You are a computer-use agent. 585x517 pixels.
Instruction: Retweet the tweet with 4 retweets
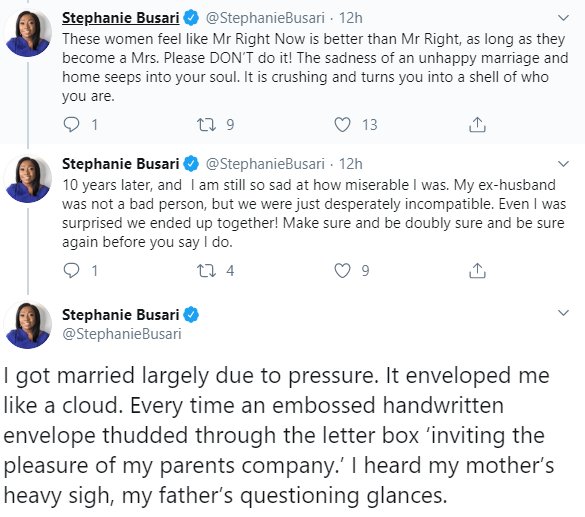pyautogui.click(x=206, y=270)
